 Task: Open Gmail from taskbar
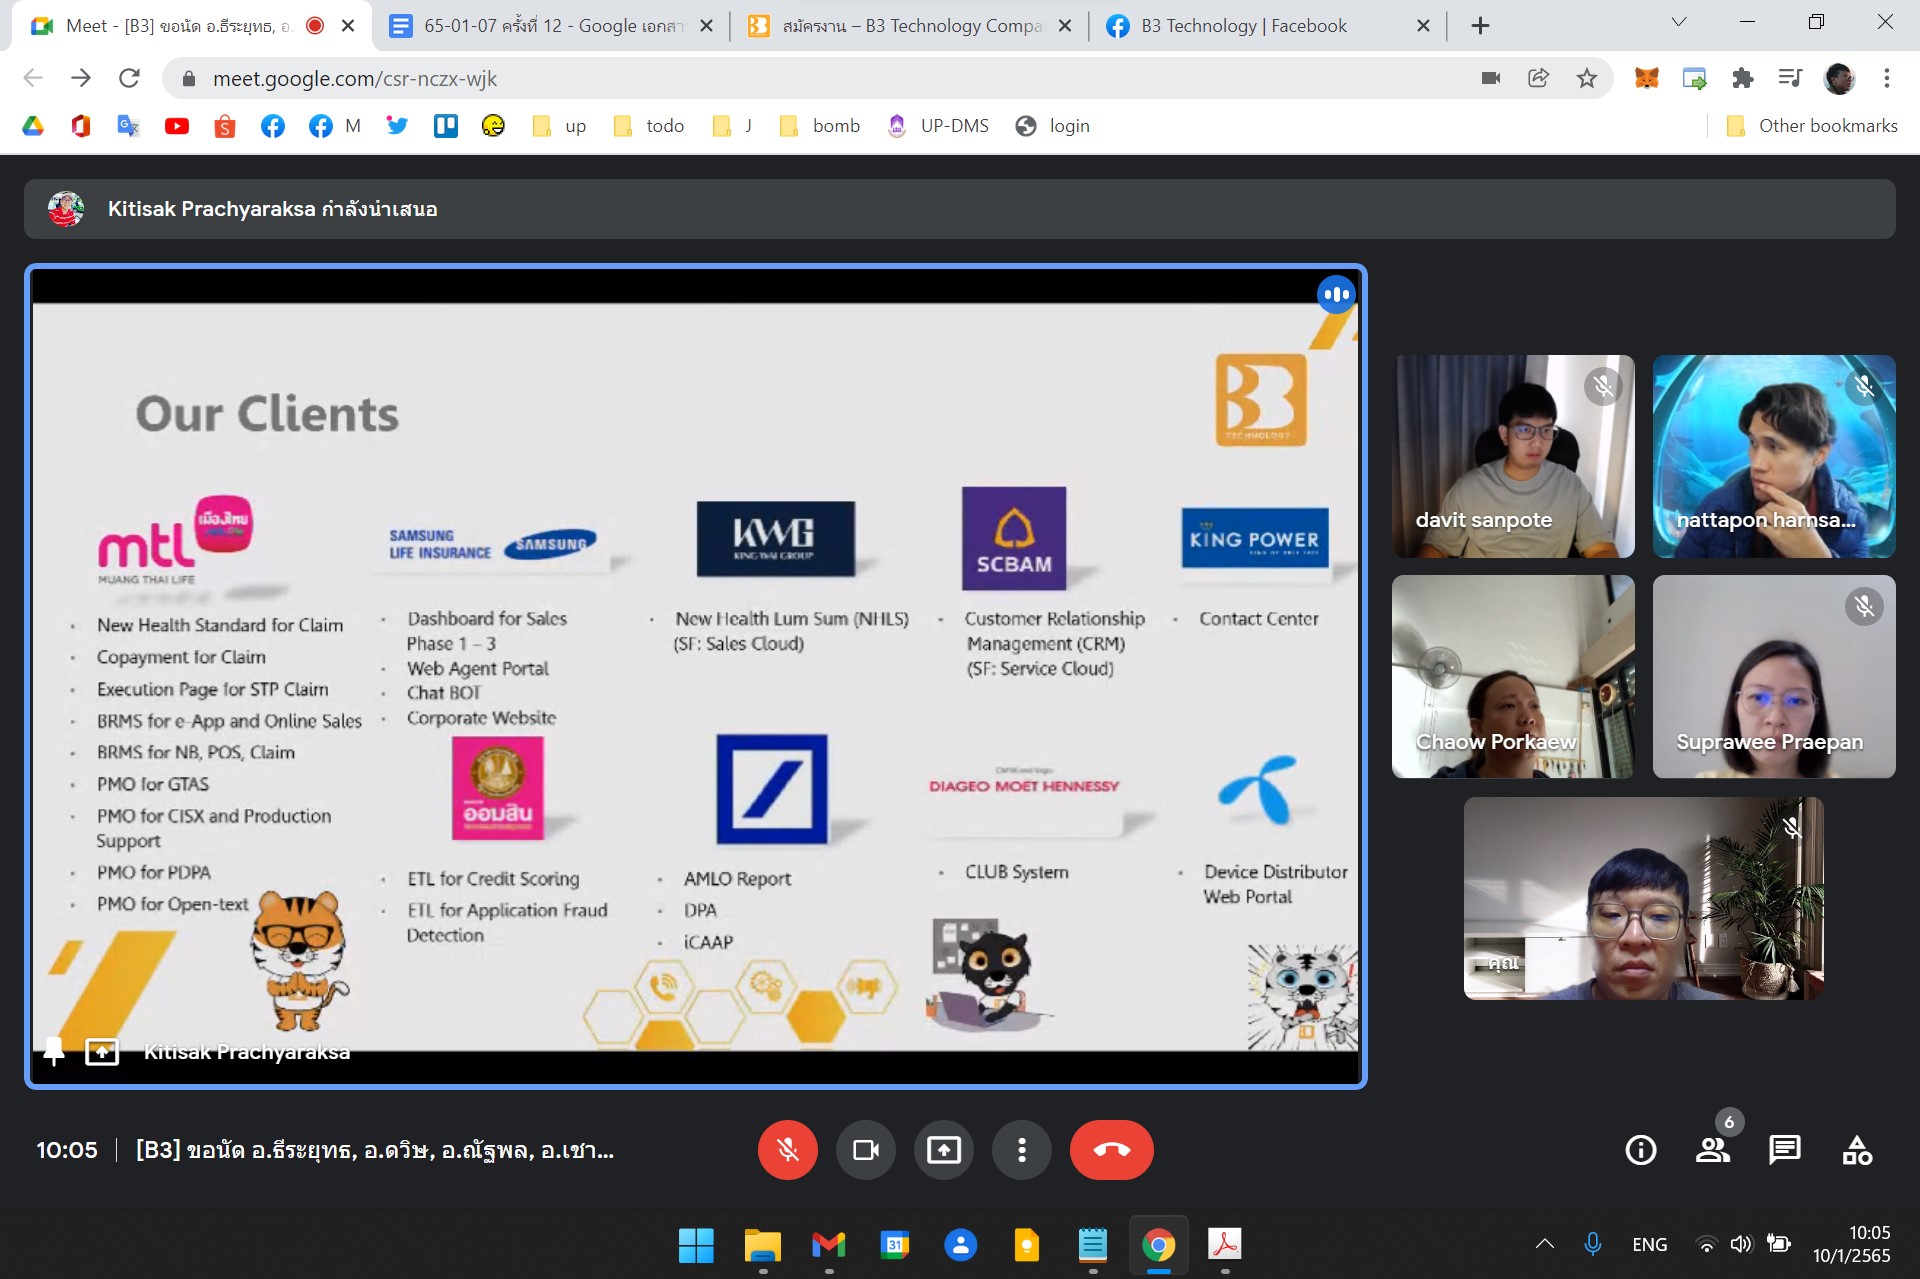(828, 1245)
